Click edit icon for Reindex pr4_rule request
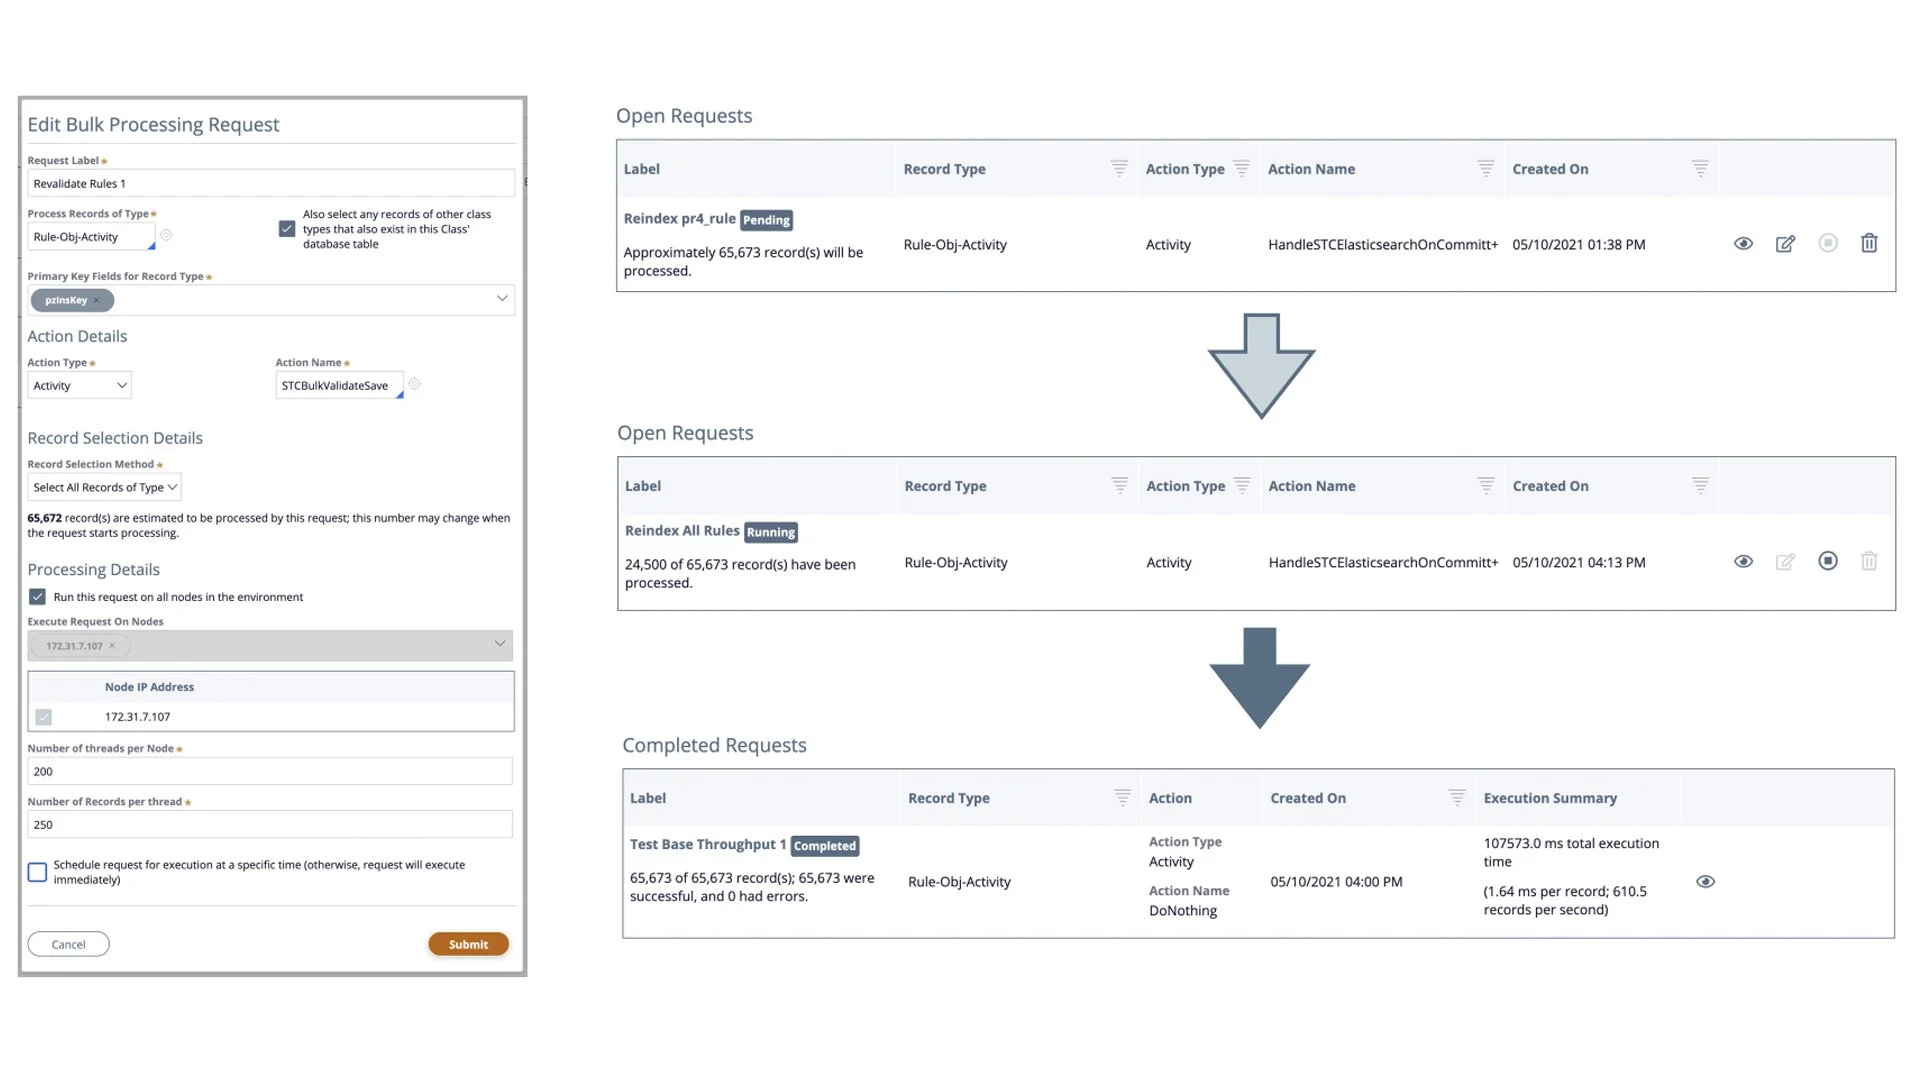Viewport: 1920px width, 1080px height. (x=1785, y=244)
